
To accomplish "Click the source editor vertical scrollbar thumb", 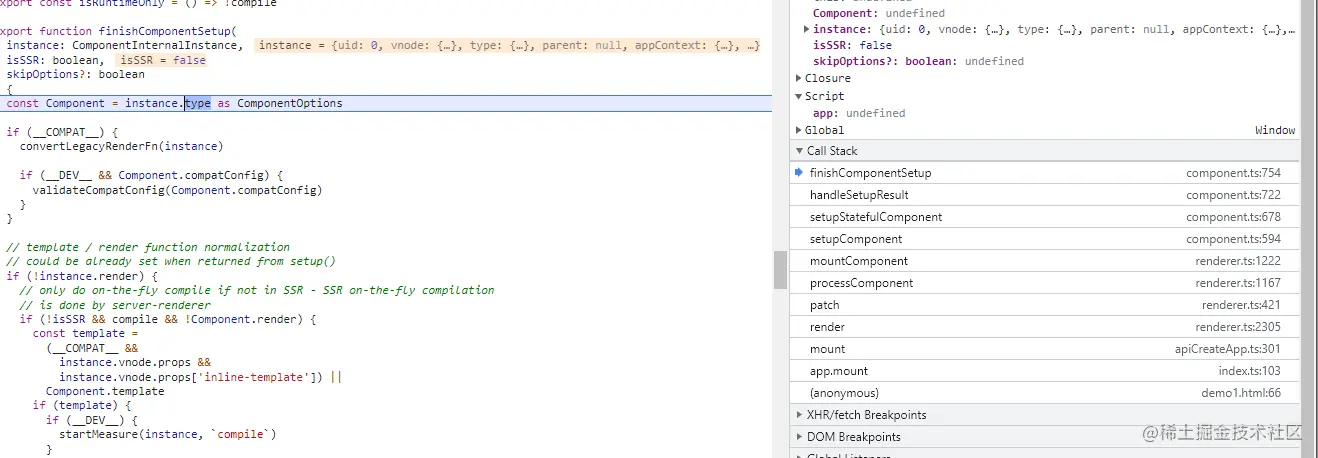I will click(780, 269).
